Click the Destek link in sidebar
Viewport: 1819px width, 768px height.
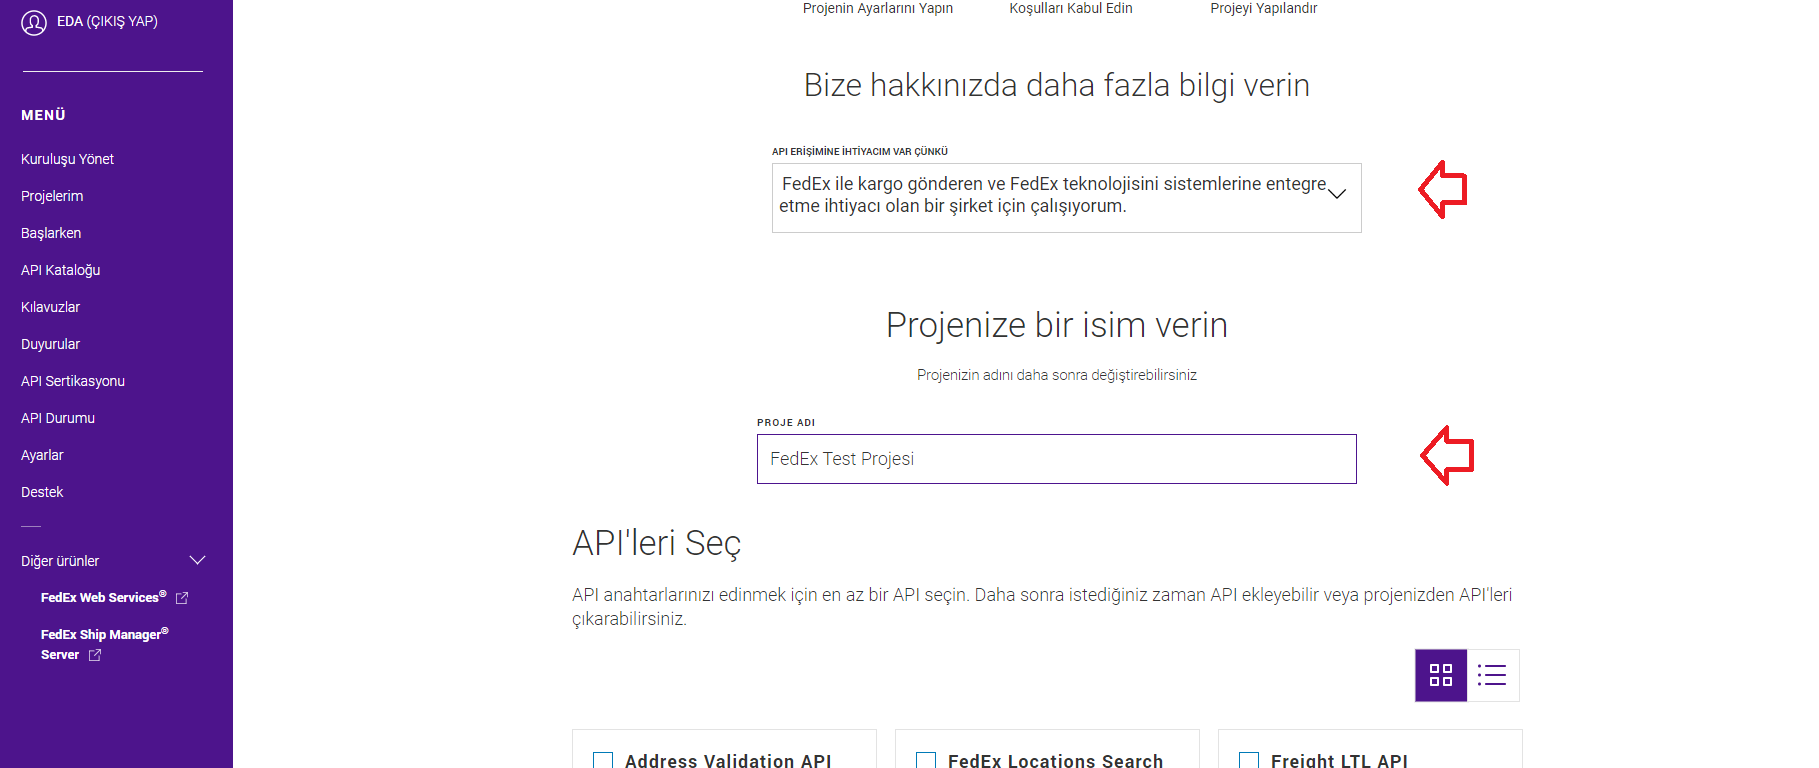[x=42, y=492]
